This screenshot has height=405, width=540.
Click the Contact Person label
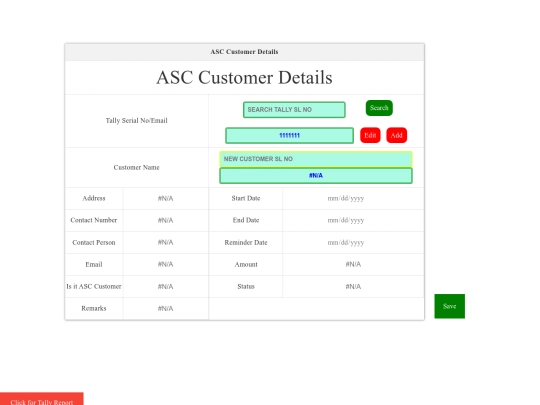click(x=94, y=242)
